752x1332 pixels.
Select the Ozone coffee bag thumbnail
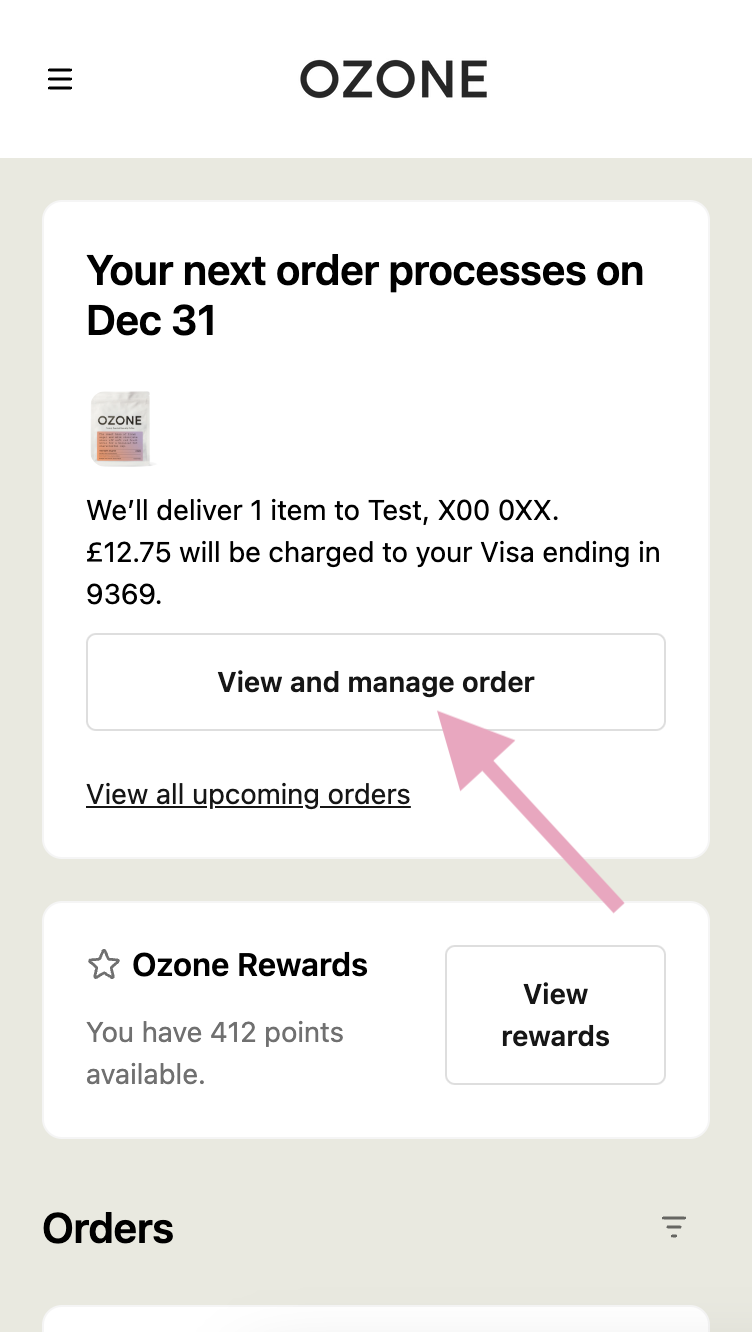click(122, 428)
